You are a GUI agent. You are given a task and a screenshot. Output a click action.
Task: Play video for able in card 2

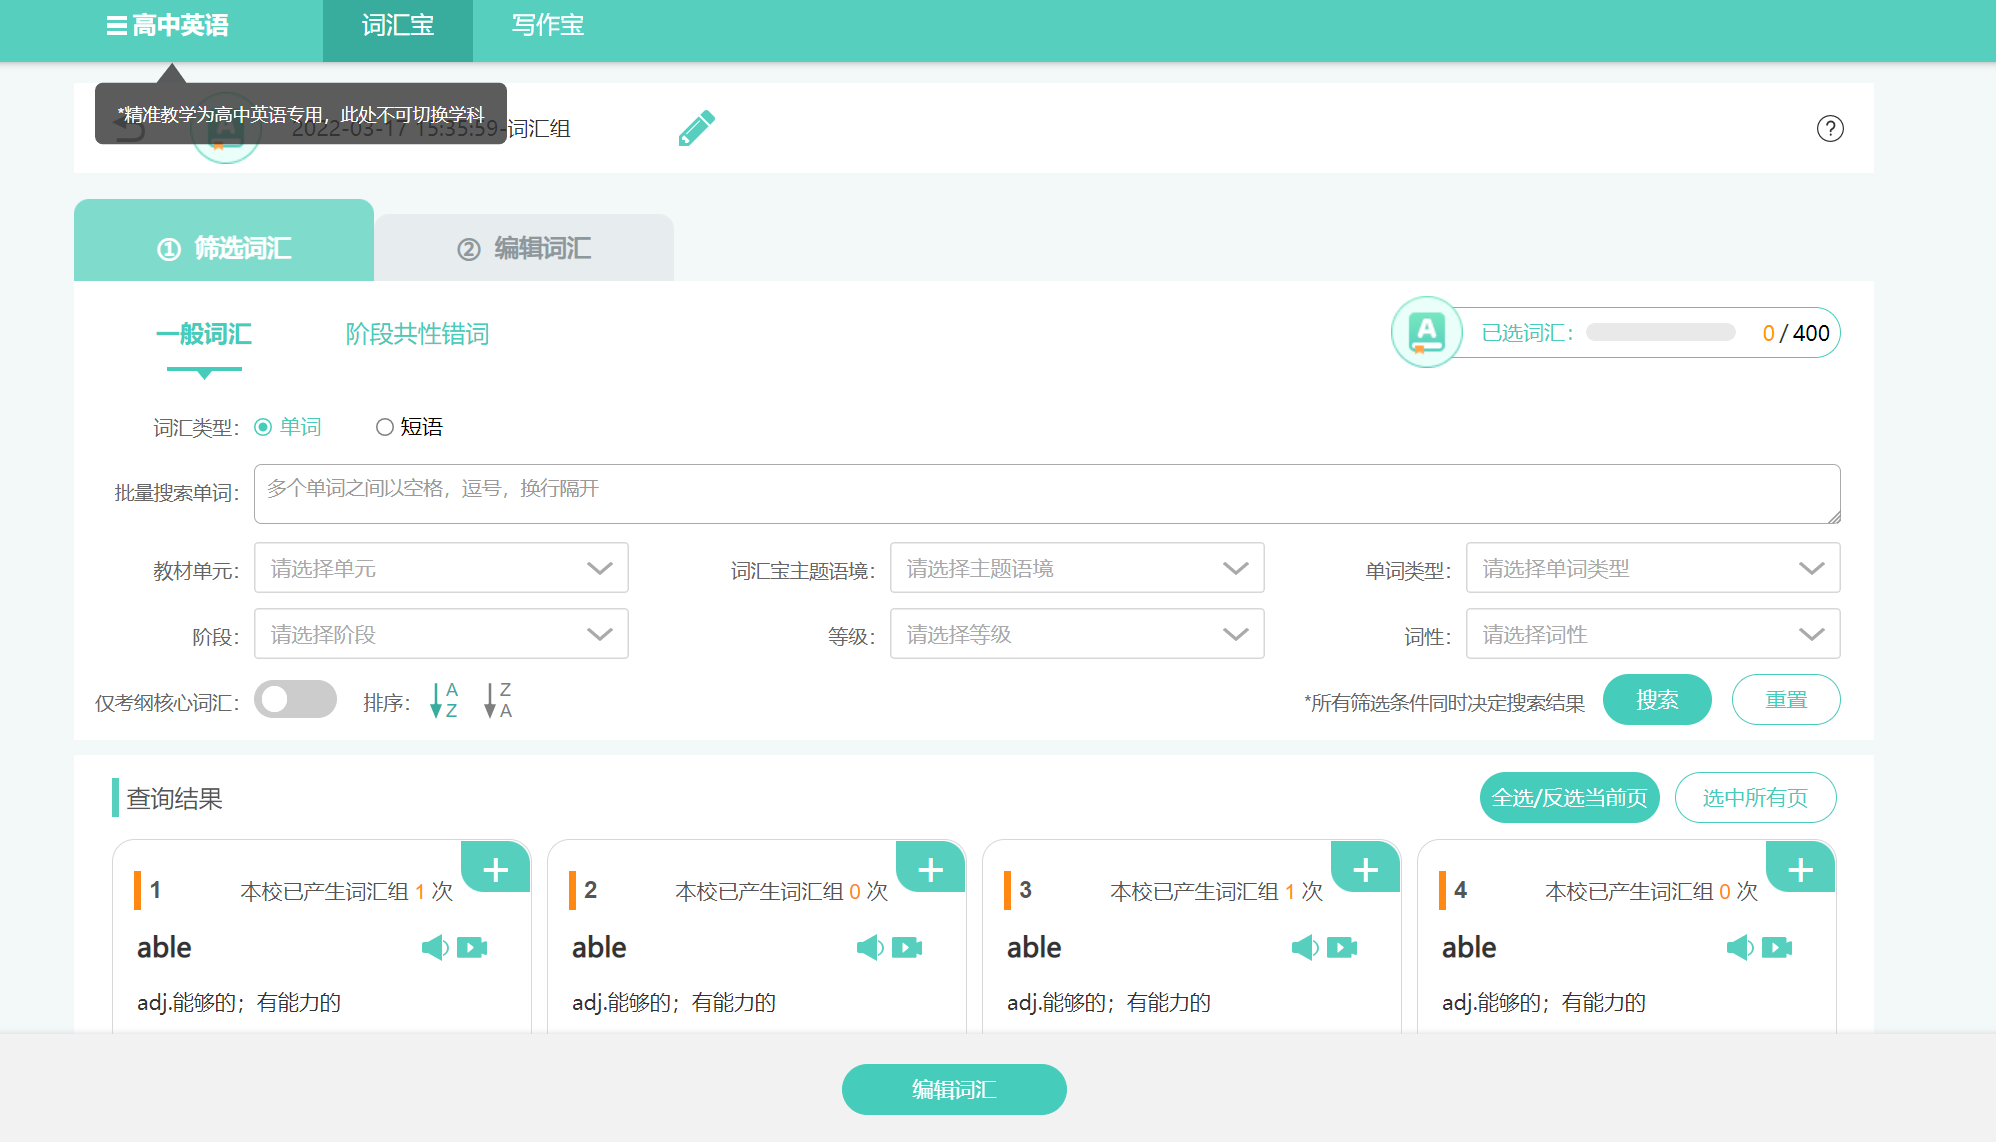907,947
